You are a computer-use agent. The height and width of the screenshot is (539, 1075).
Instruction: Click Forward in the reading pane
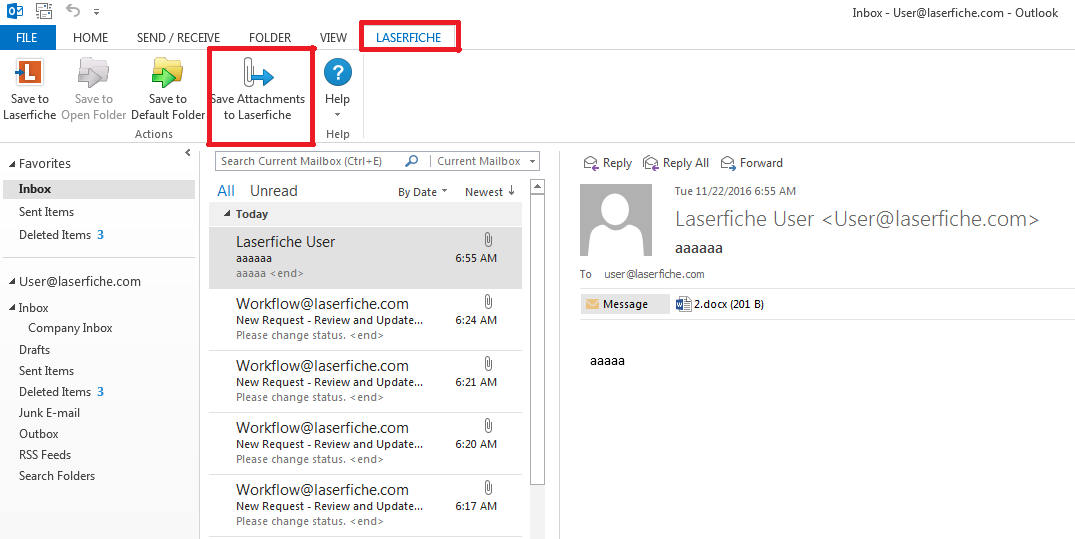[751, 163]
